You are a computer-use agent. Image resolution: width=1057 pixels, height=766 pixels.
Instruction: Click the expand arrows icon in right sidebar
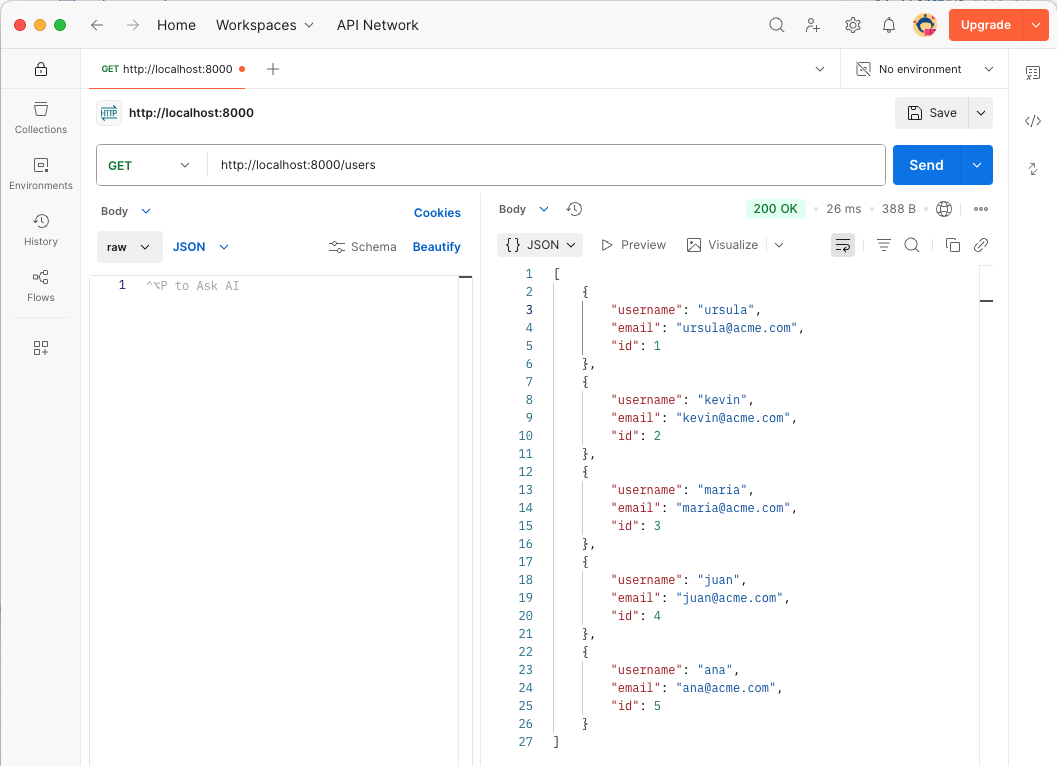(1033, 169)
